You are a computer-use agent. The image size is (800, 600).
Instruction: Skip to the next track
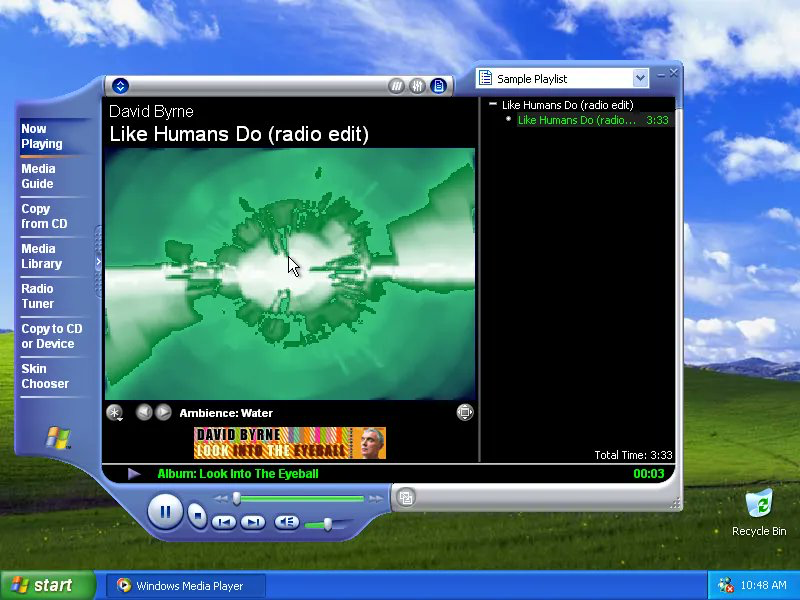click(253, 522)
